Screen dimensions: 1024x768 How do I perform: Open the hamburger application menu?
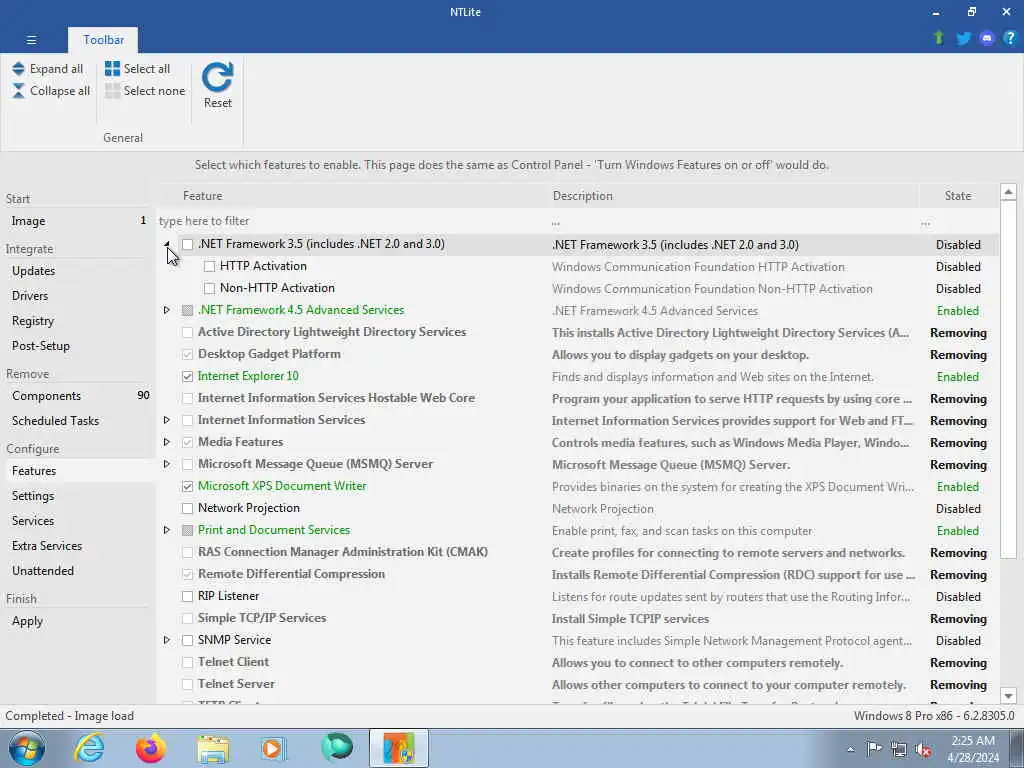click(31, 40)
